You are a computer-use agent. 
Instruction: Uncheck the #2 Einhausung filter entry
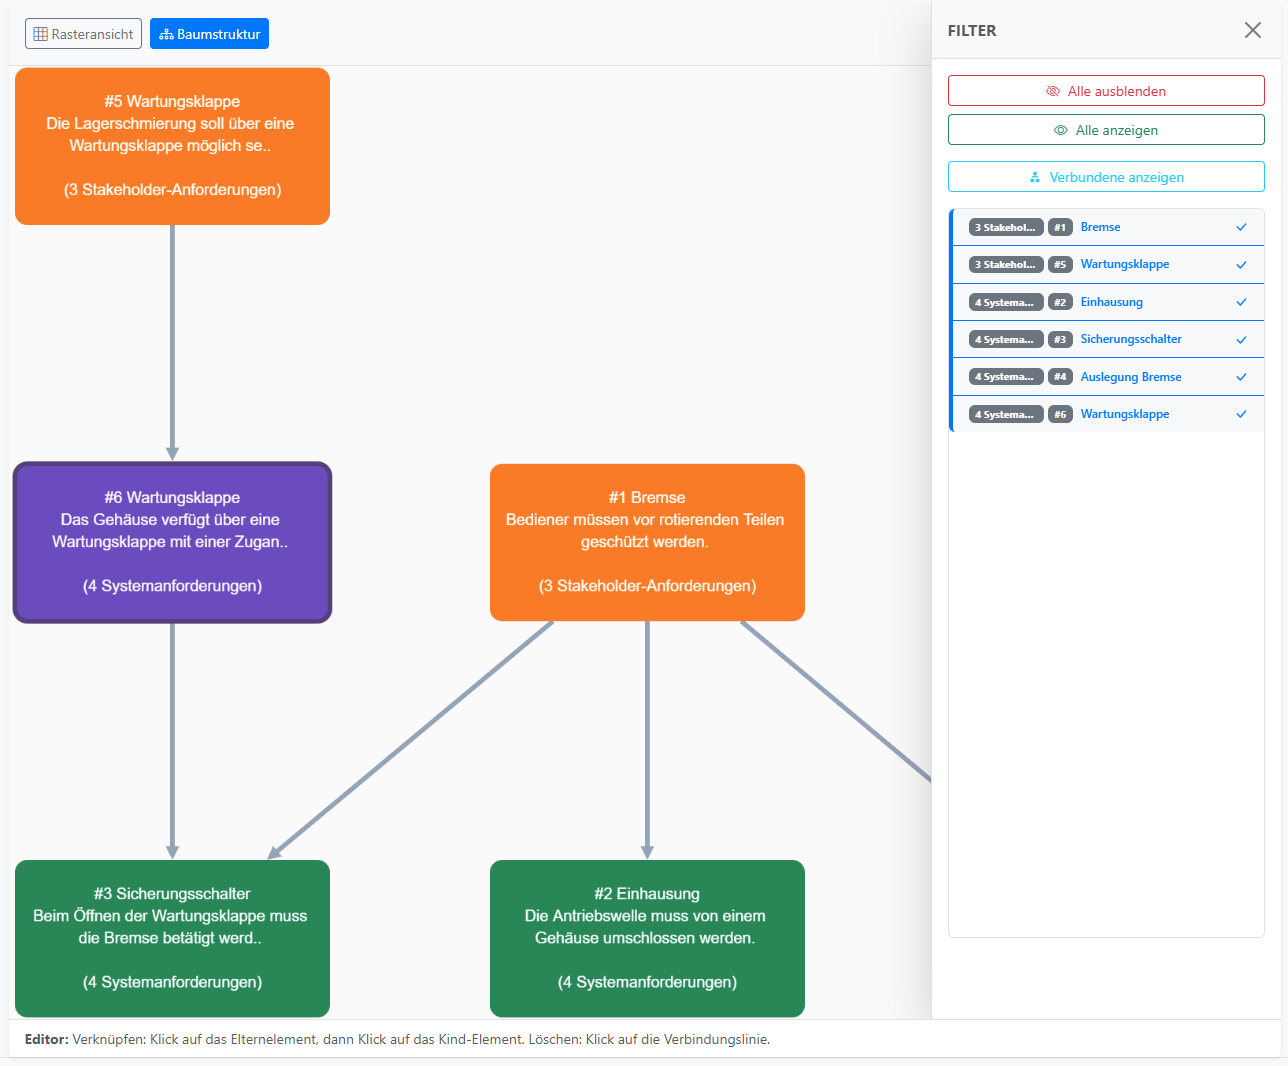coord(1241,302)
